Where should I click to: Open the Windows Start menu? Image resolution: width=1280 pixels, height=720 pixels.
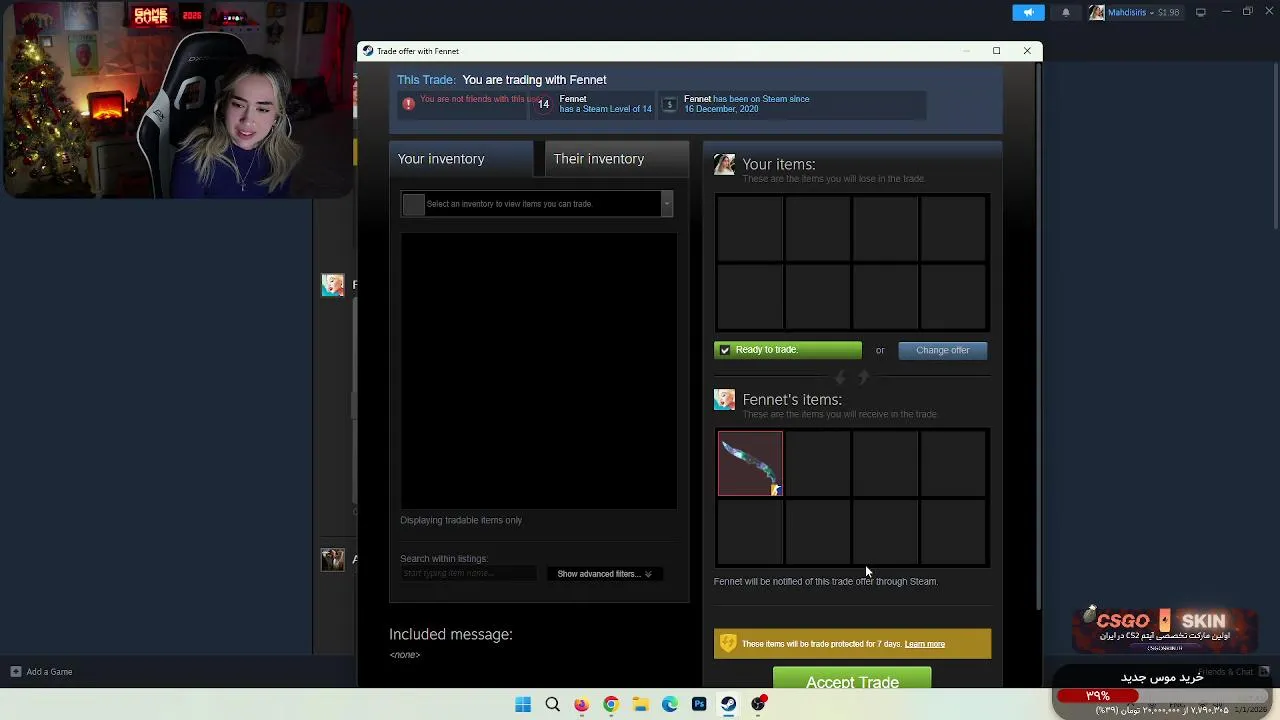(523, 704)
